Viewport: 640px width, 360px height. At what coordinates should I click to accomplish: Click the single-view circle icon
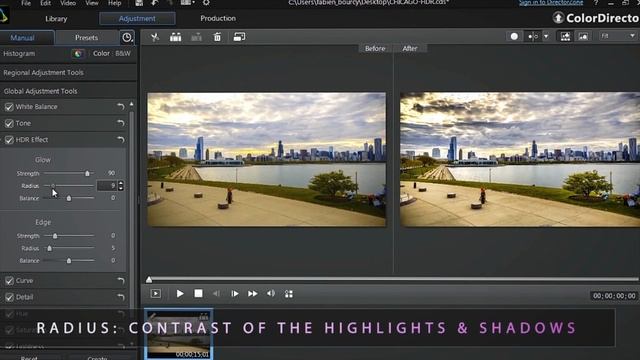[514, 36]
